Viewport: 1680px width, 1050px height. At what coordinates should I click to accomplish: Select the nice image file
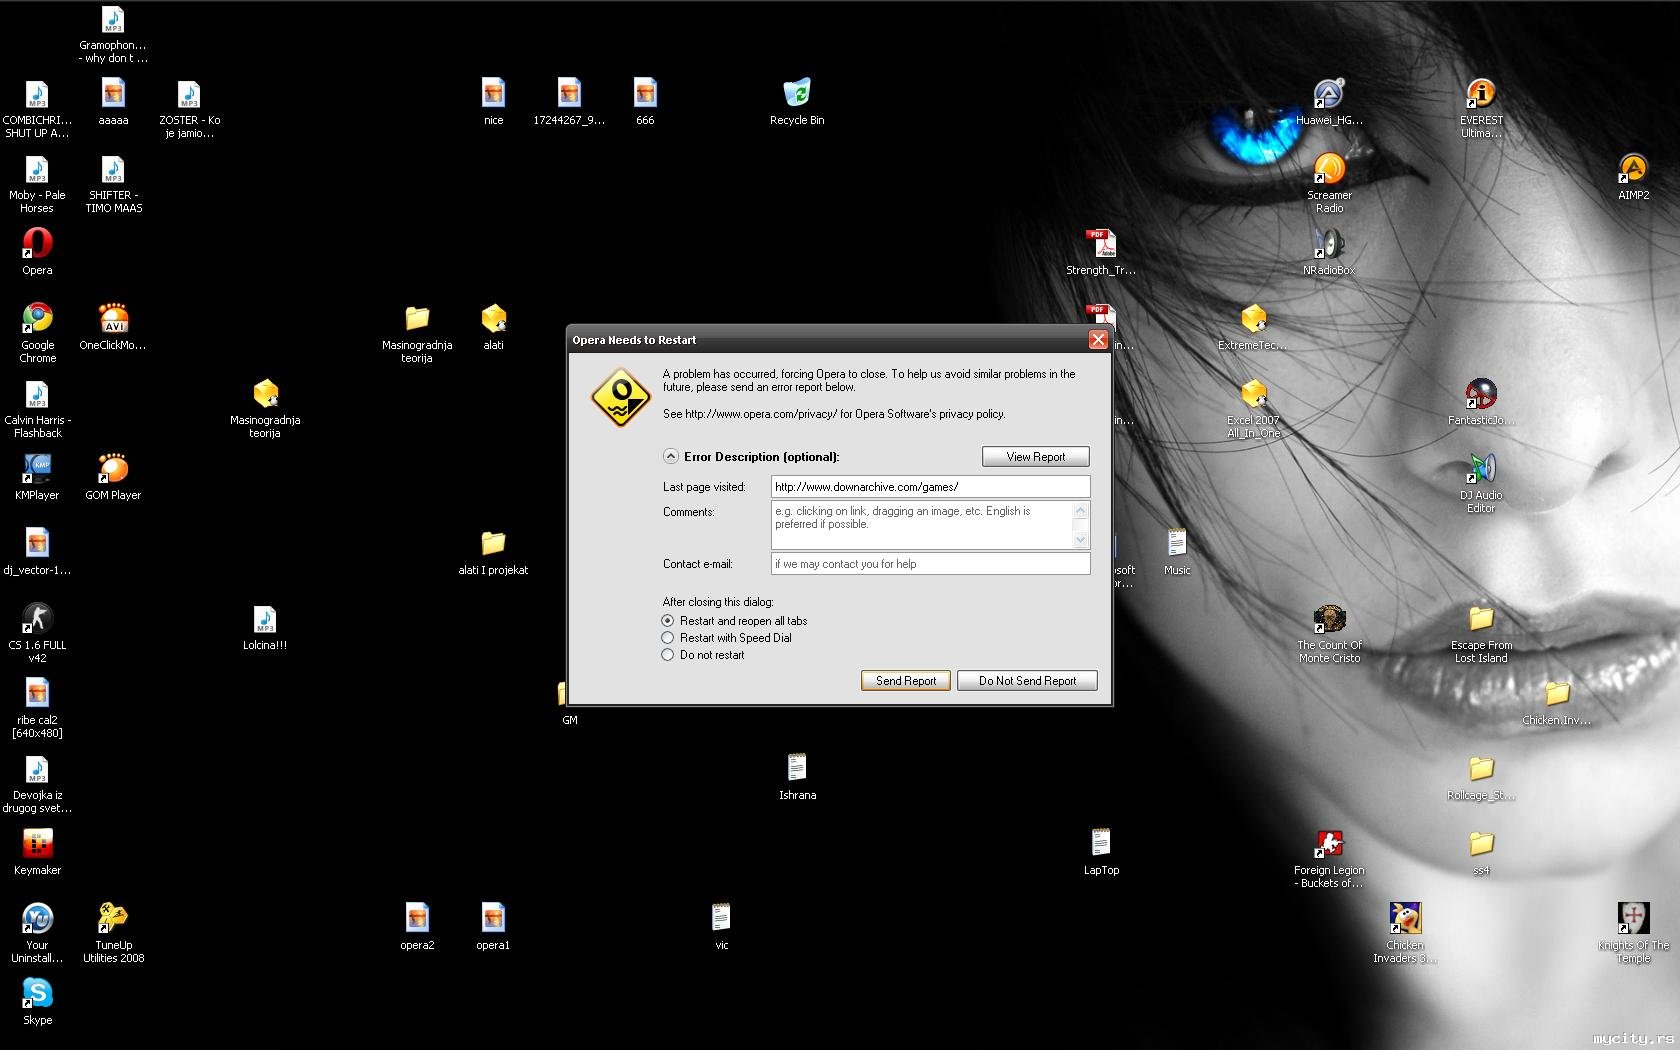click(493, 94)
